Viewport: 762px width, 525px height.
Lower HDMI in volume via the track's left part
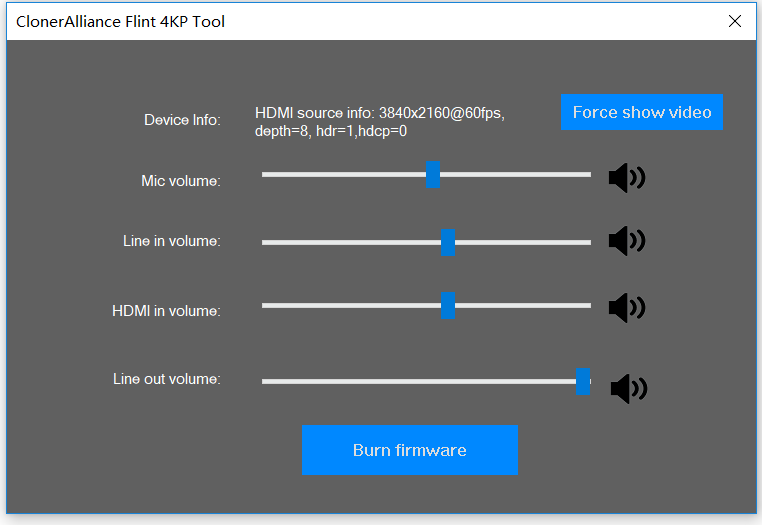350,306
